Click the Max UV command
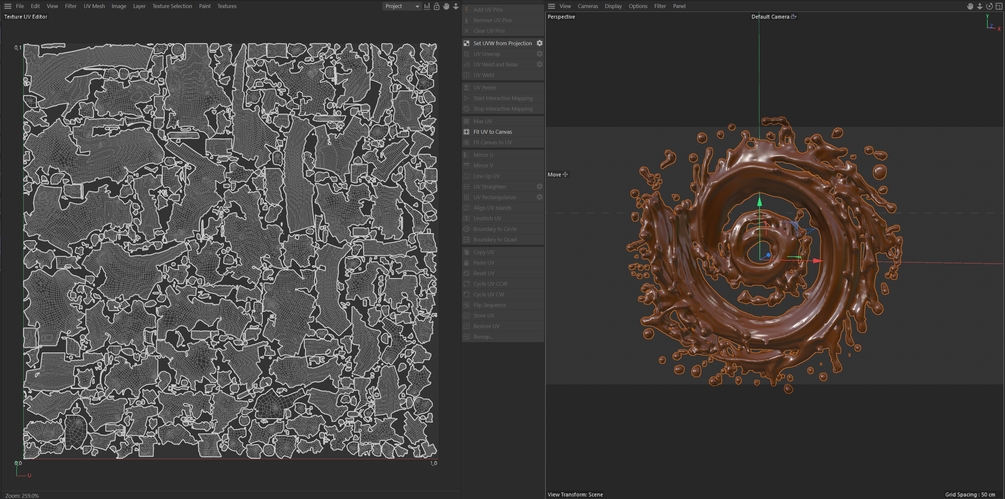1005x499 pixels. [x=503, y=121]
